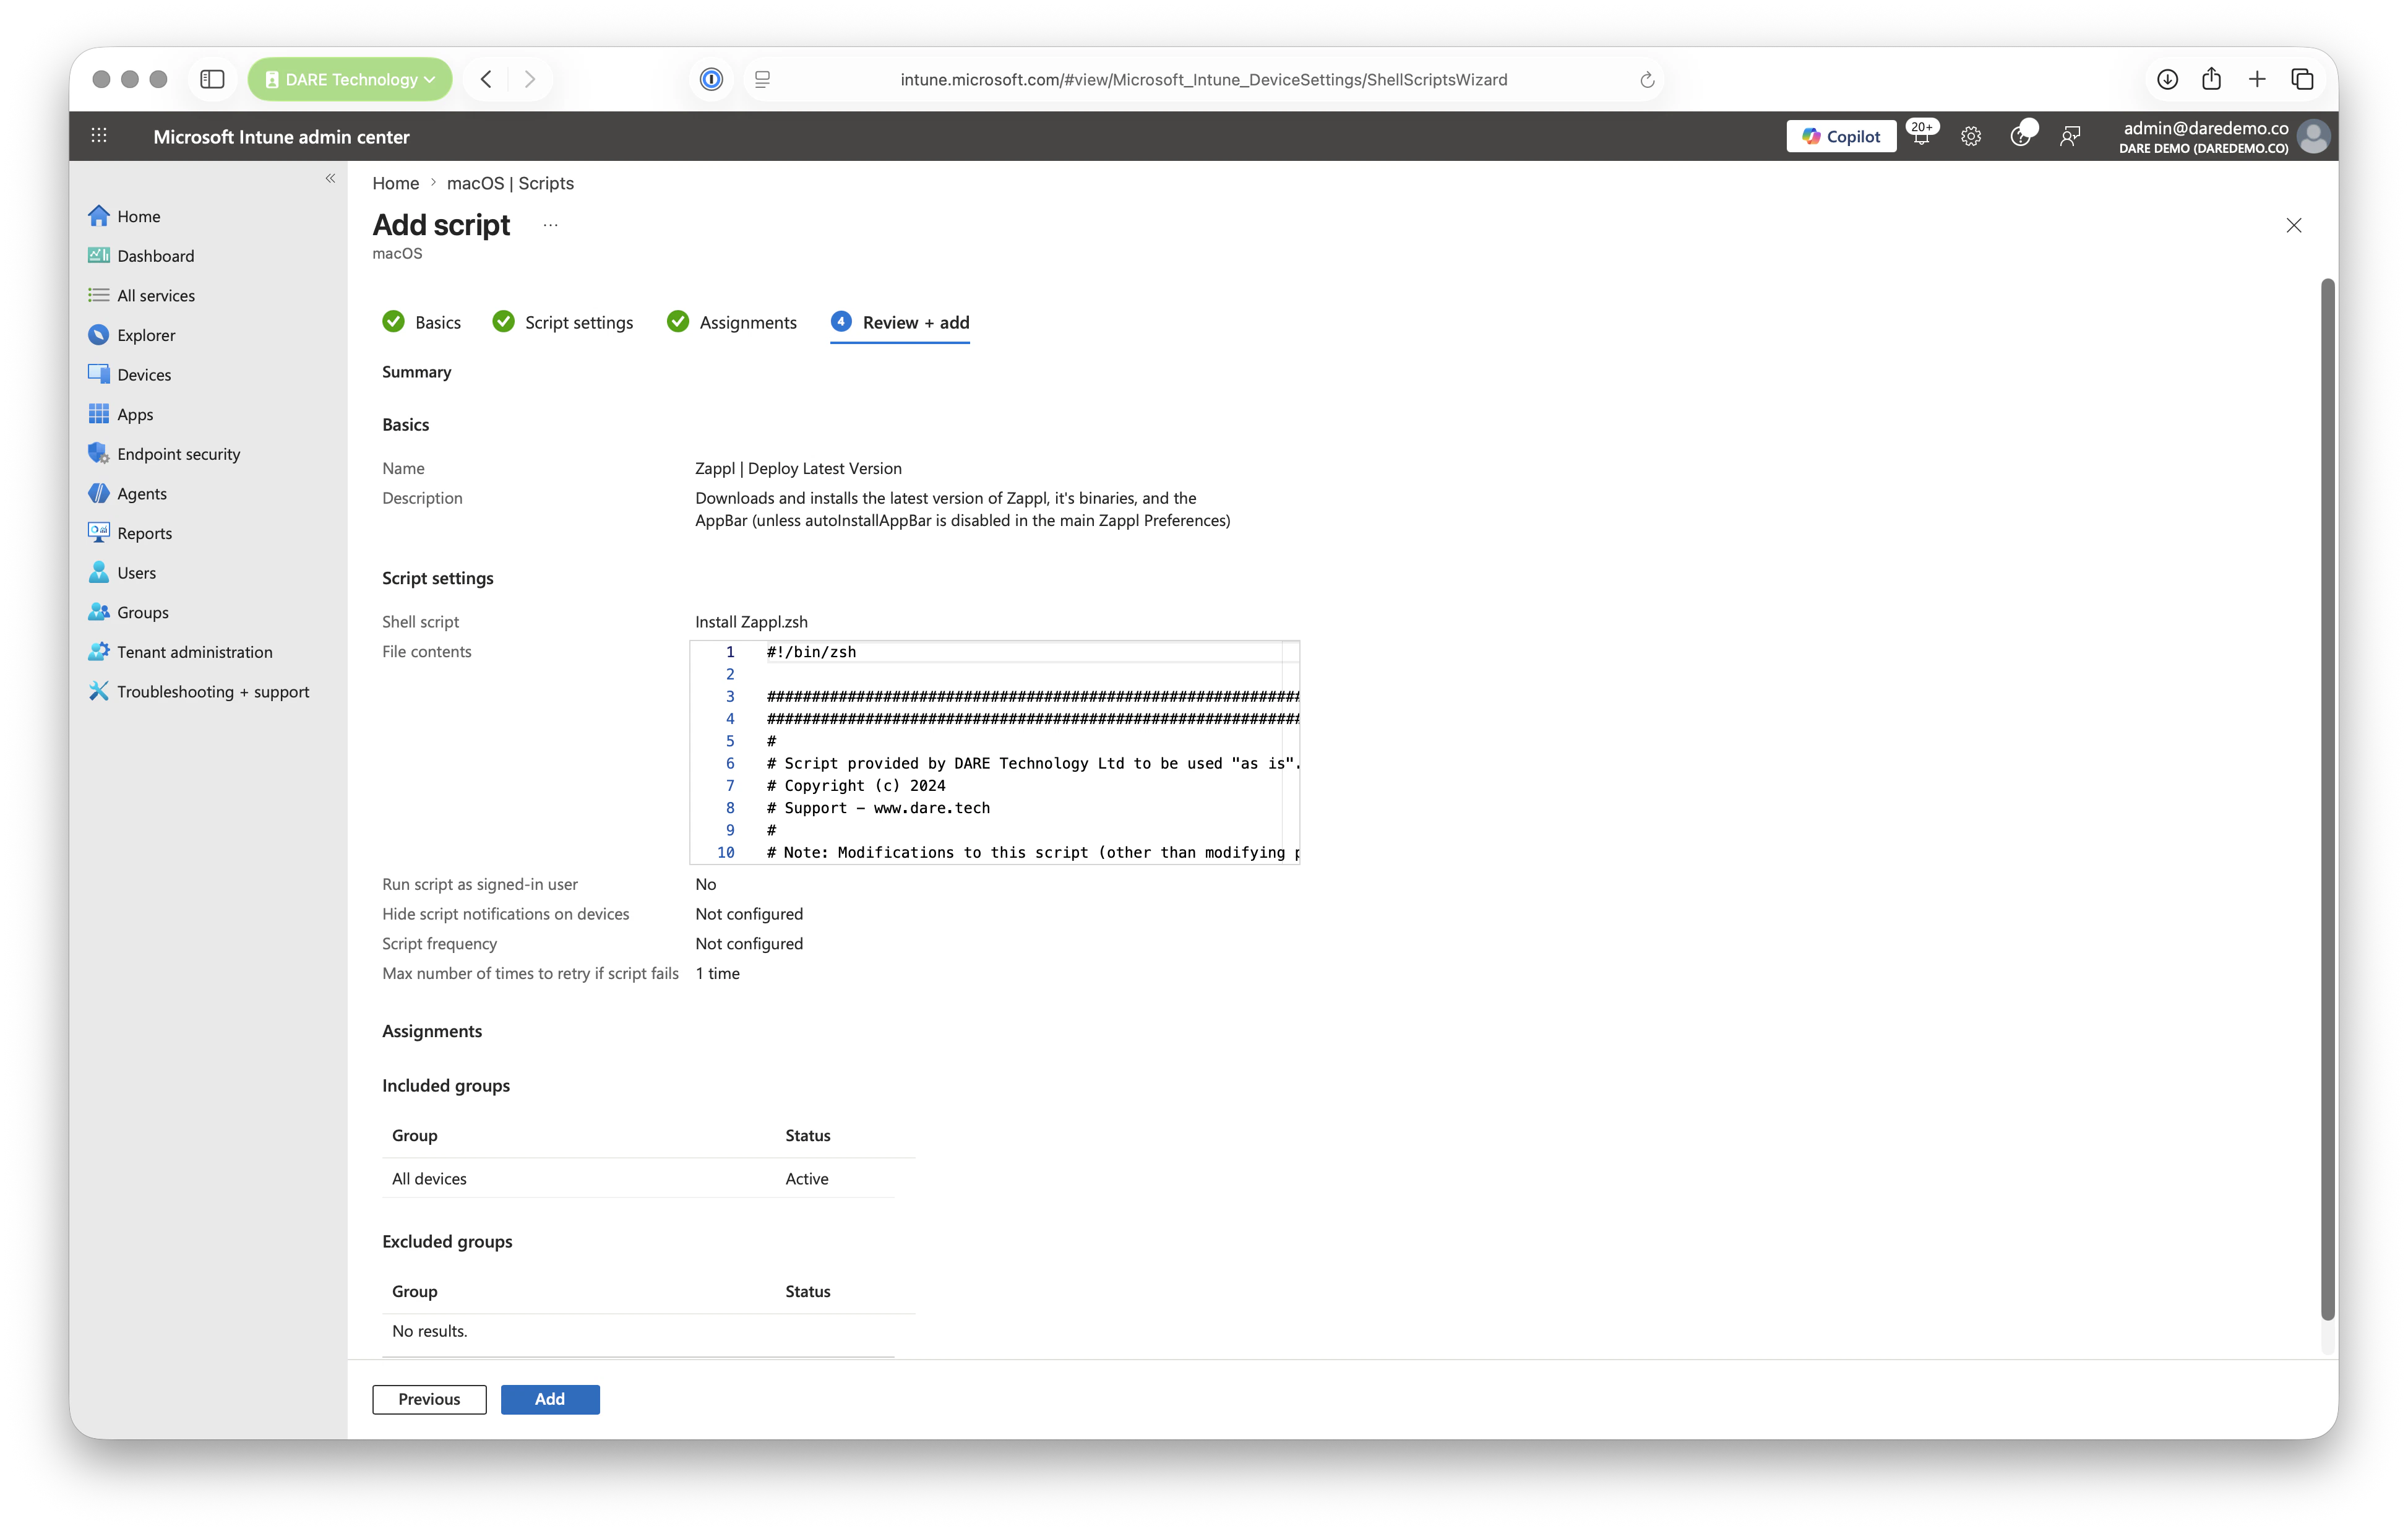Open the Reports section
The width and height of the screenshot is (2408, 1531).
click(x=144, y=532)
